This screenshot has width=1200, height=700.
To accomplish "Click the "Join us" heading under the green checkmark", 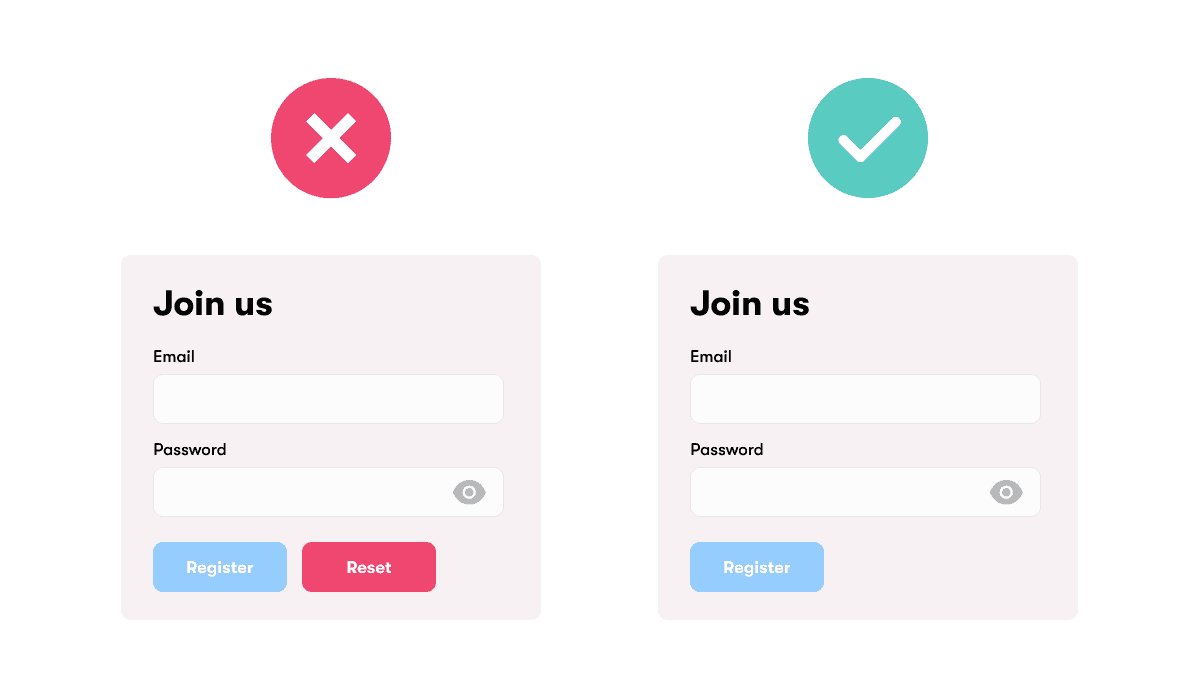I will (750, 304).
